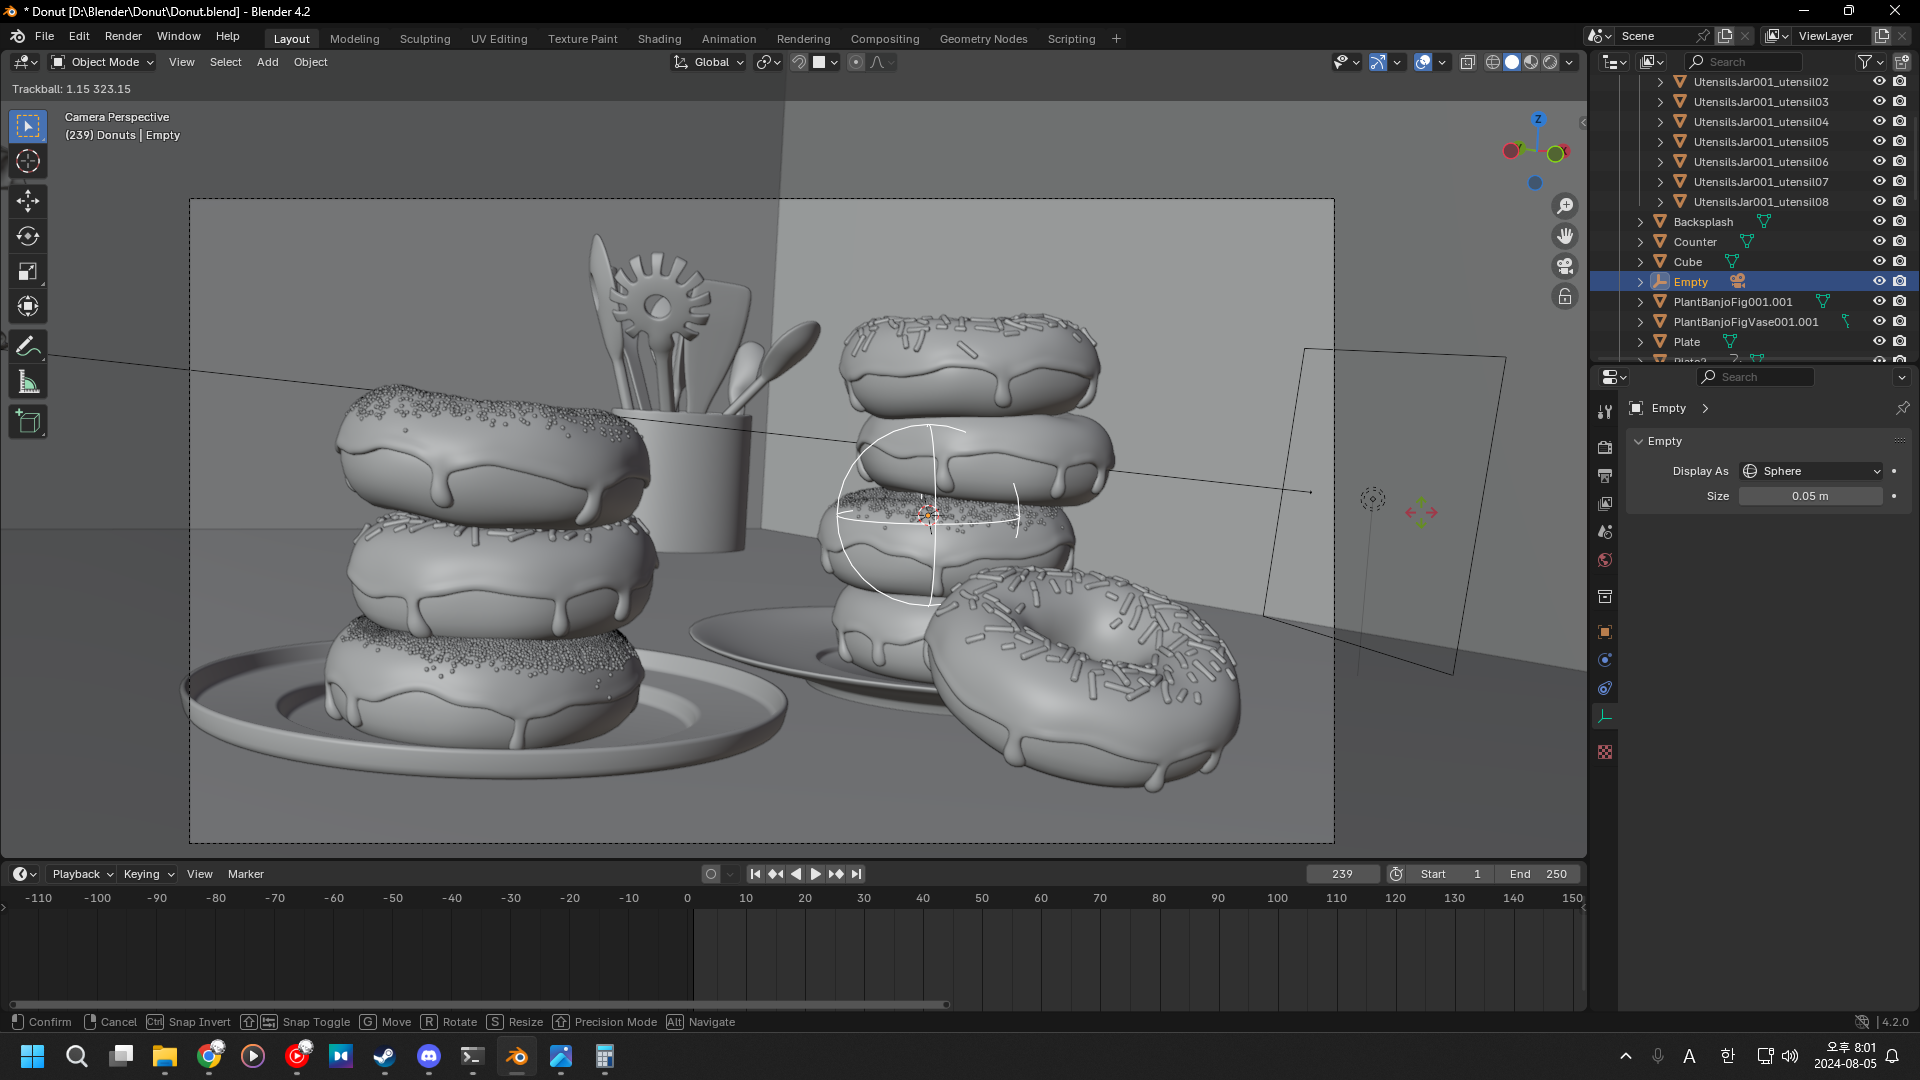Hide the Backsplash object in outliner
Screen dimensions: 1920x1080
[x=1879, y=222]
